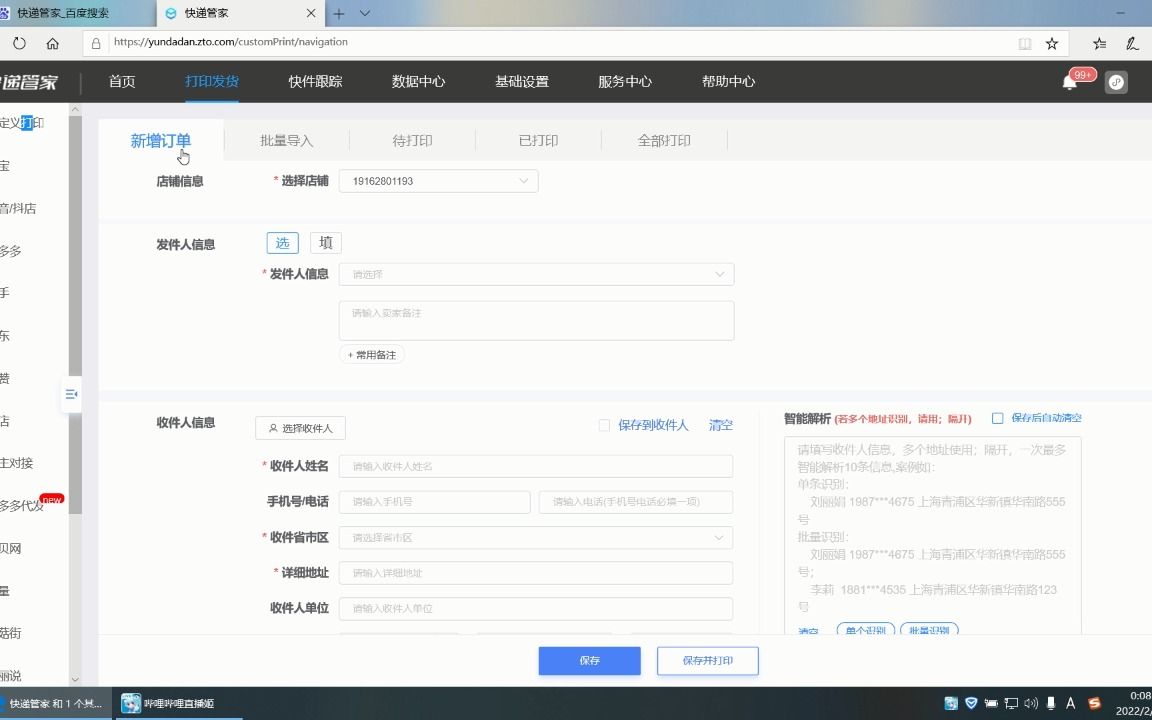Bookmark this page with the star icon
The height and width of the screenshot is (720, 1152).
click(x=1051, y=43)
